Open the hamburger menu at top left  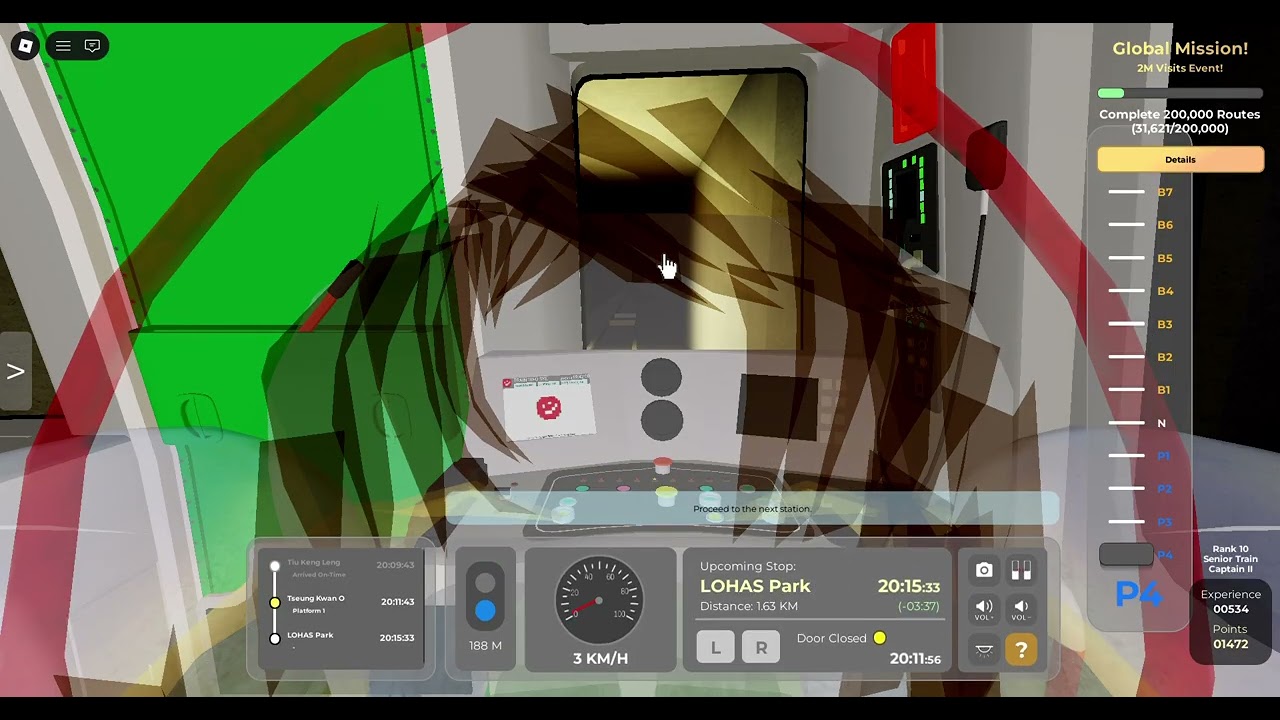[63, 46]
